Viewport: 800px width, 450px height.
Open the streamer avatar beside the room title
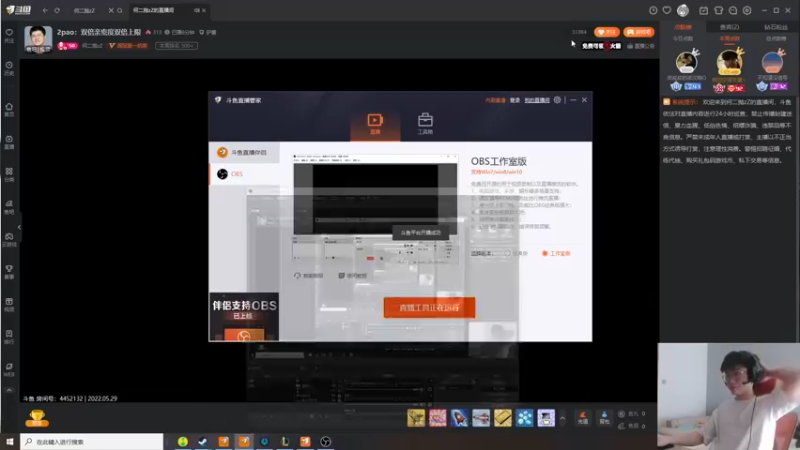tap(38, 39)
